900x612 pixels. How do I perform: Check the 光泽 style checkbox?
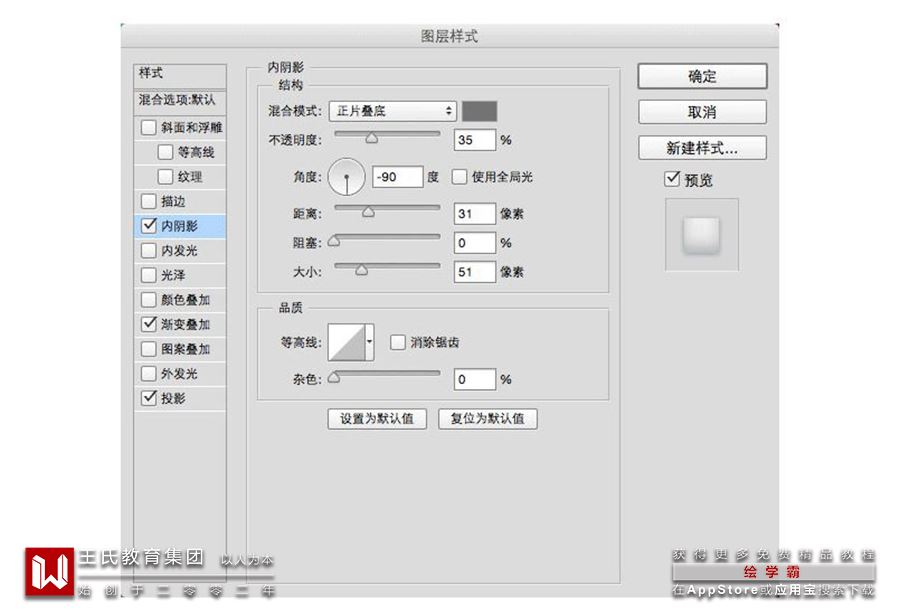point(148,275)
